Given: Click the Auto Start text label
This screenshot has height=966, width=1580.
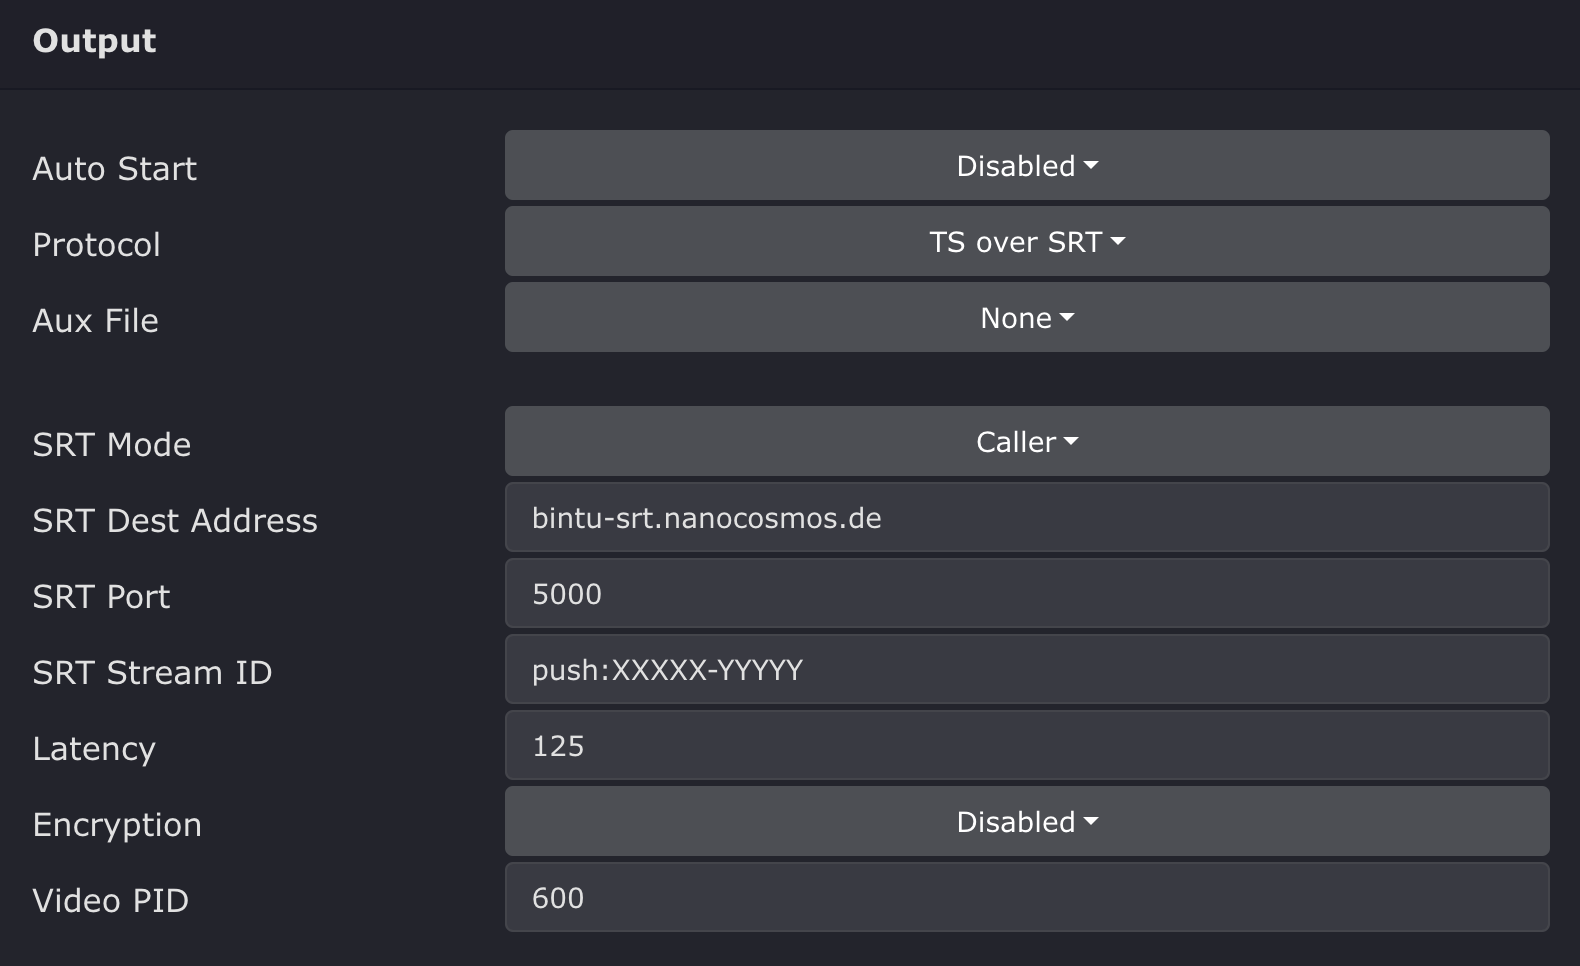Looking at the screenshot, I should [x=115, y=169].
